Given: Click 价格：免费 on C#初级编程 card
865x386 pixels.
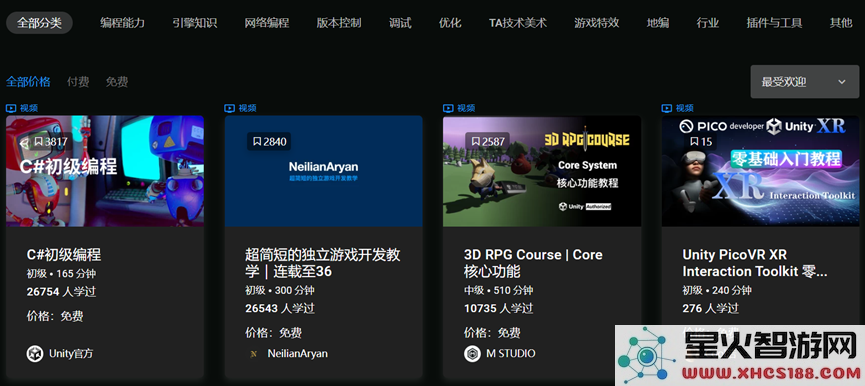Looking at the screenshot, I should (x=55, y=317).
